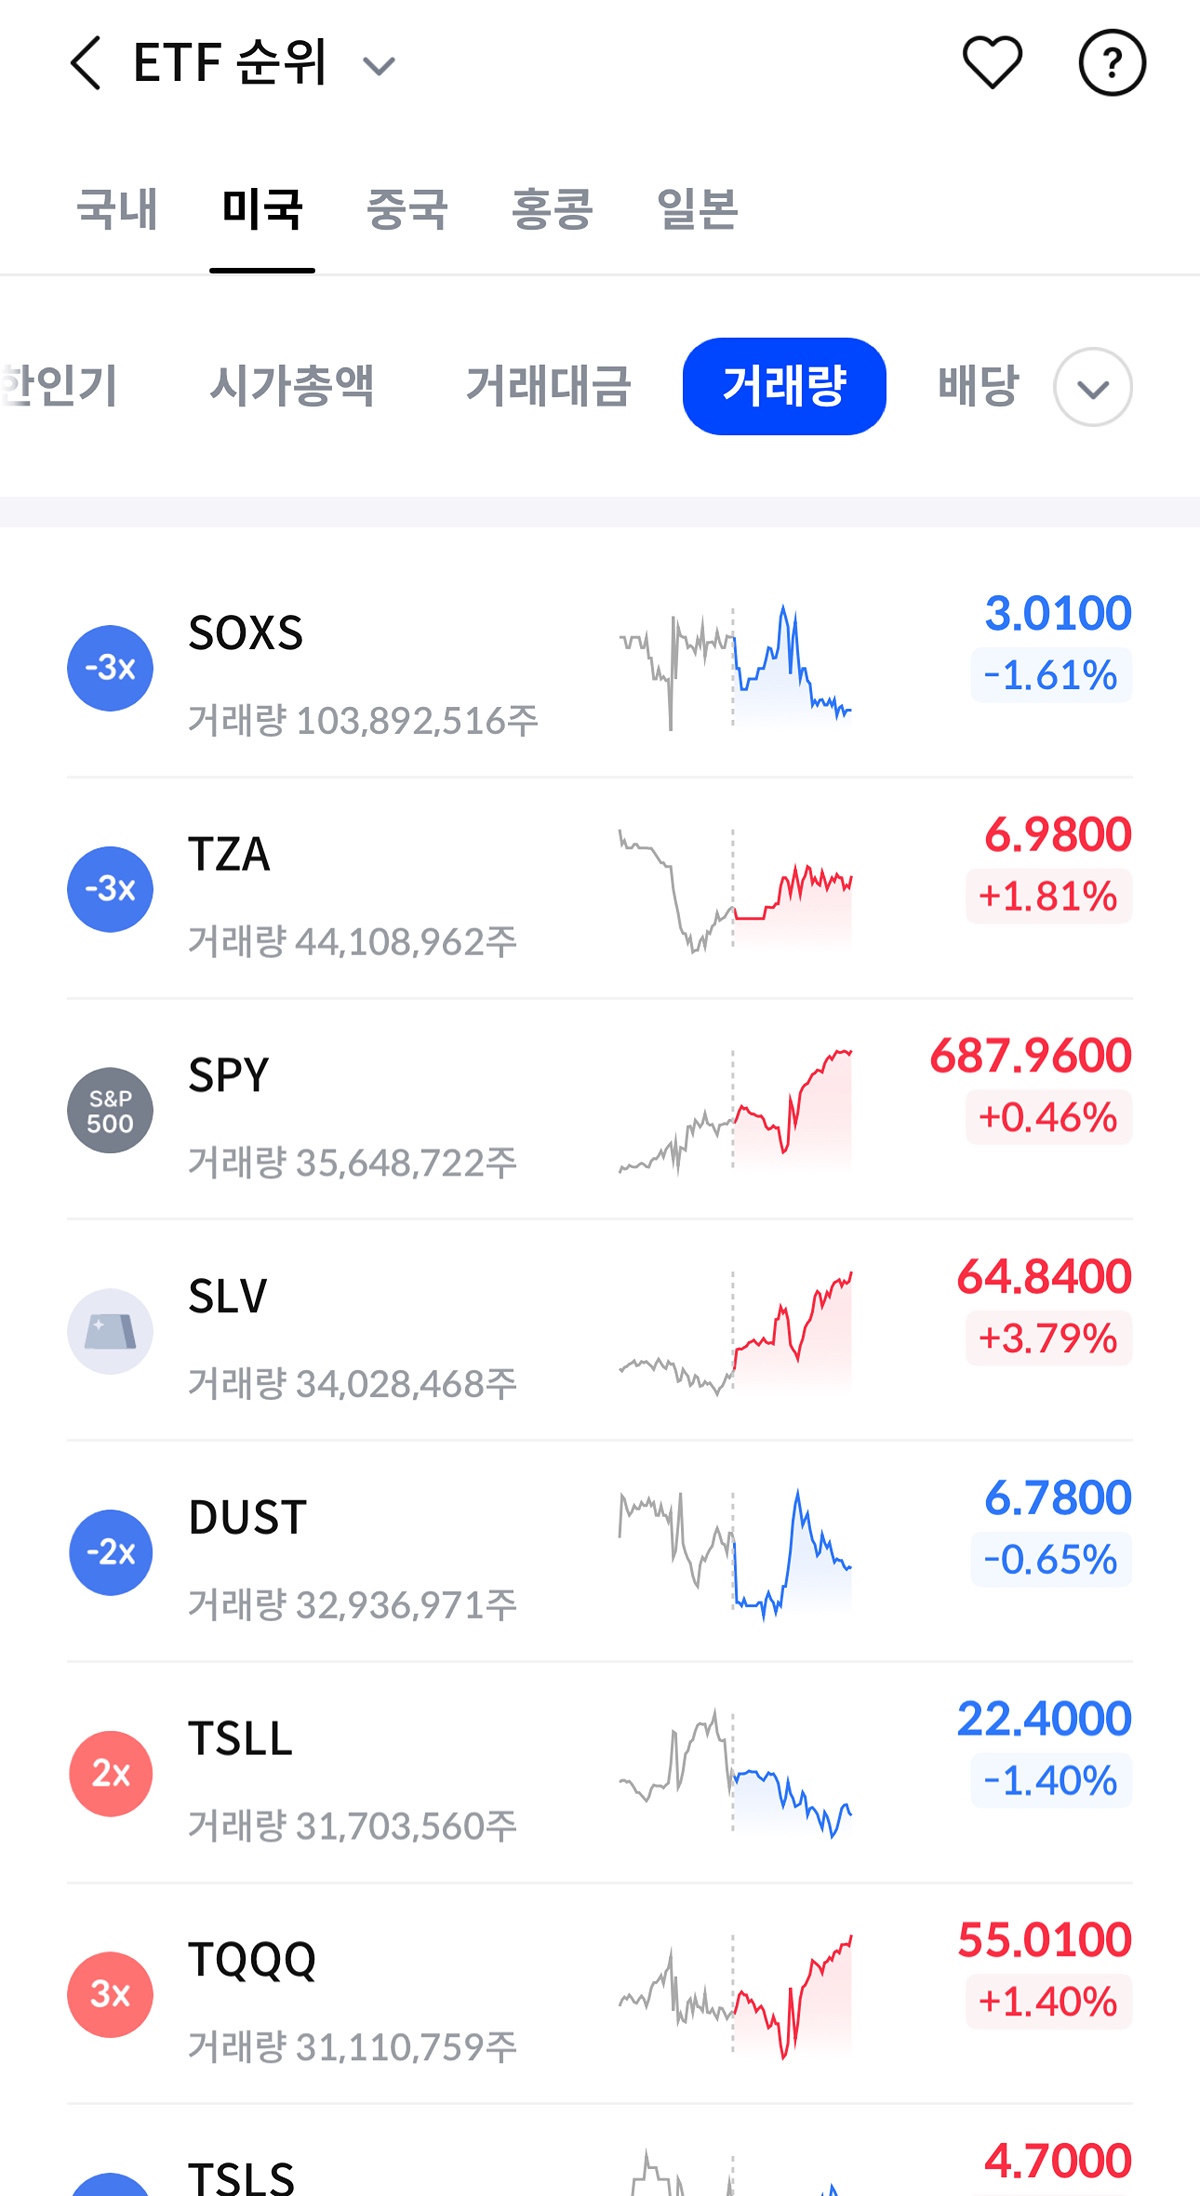Add to favorites with heart icon

pyautogui.click(x=992, y=63)
